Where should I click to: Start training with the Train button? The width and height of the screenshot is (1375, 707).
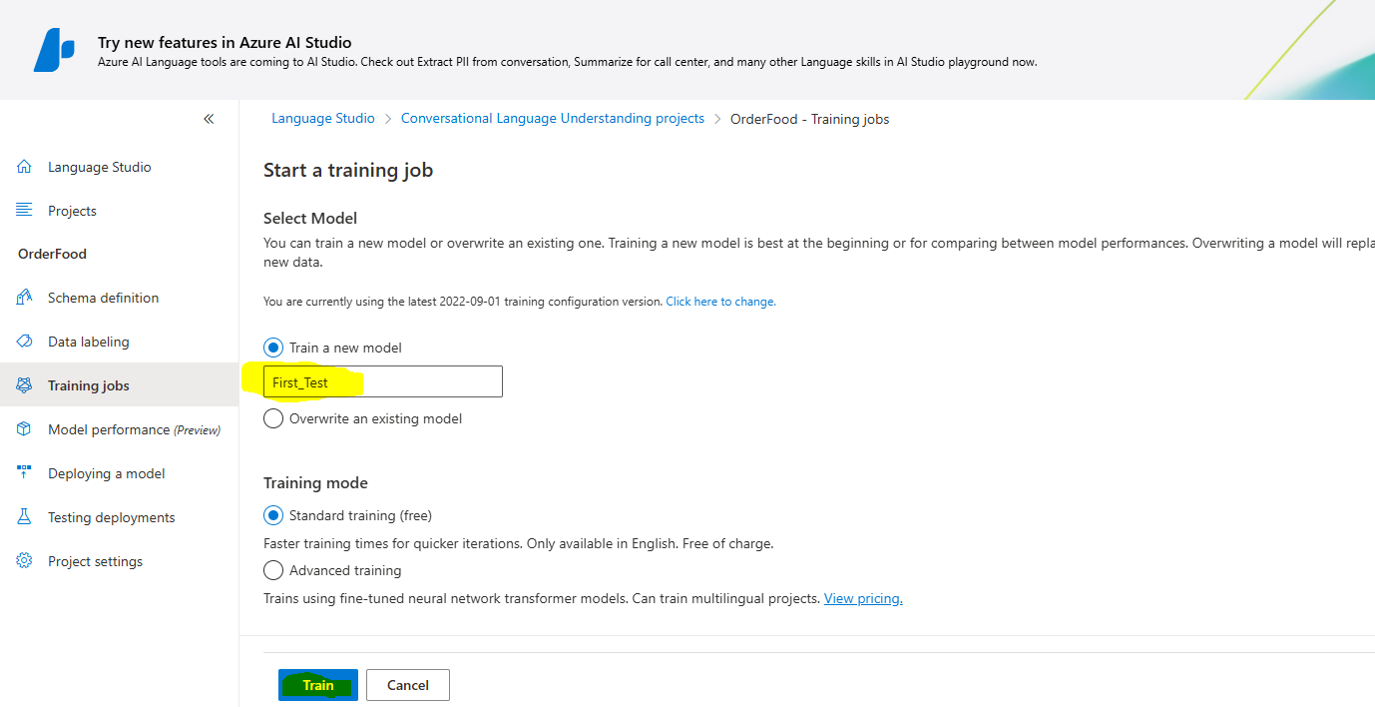pyautogui.click(x=318, y=685)
